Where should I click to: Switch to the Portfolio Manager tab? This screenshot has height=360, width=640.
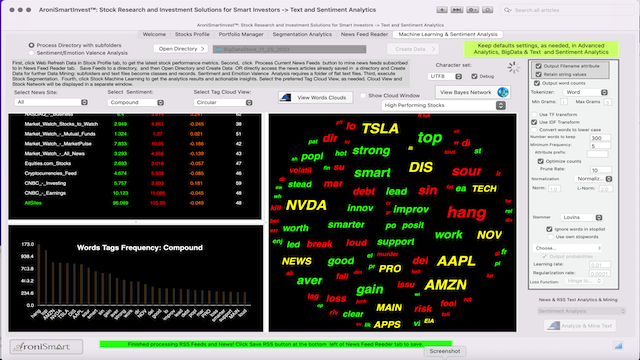pyautogui.click(x=241, y=34)
